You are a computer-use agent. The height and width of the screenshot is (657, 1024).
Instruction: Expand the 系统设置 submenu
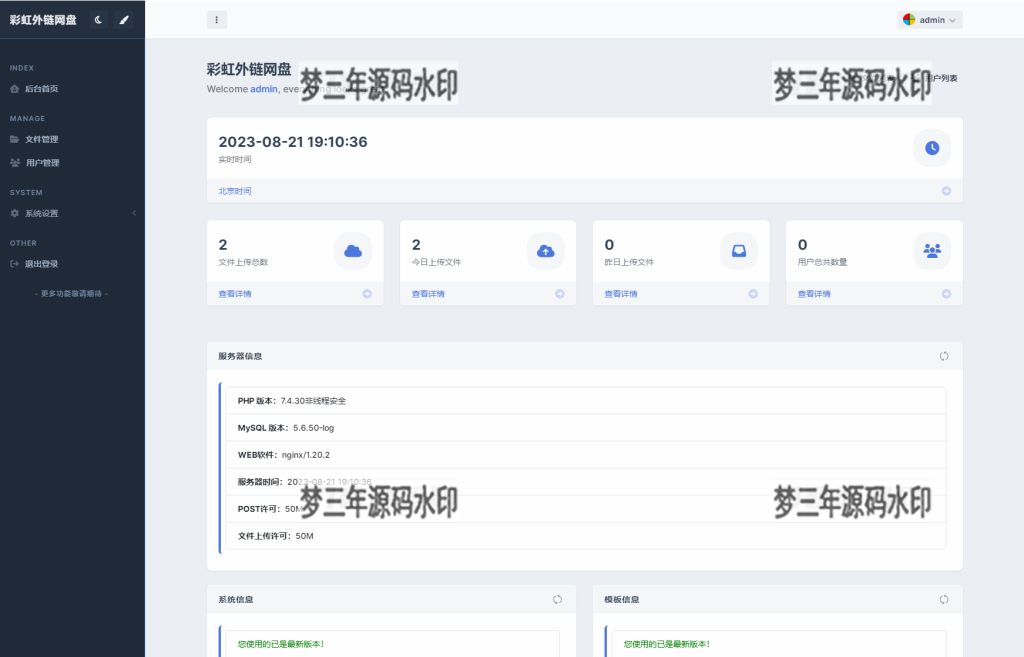[x=41, y=213]
